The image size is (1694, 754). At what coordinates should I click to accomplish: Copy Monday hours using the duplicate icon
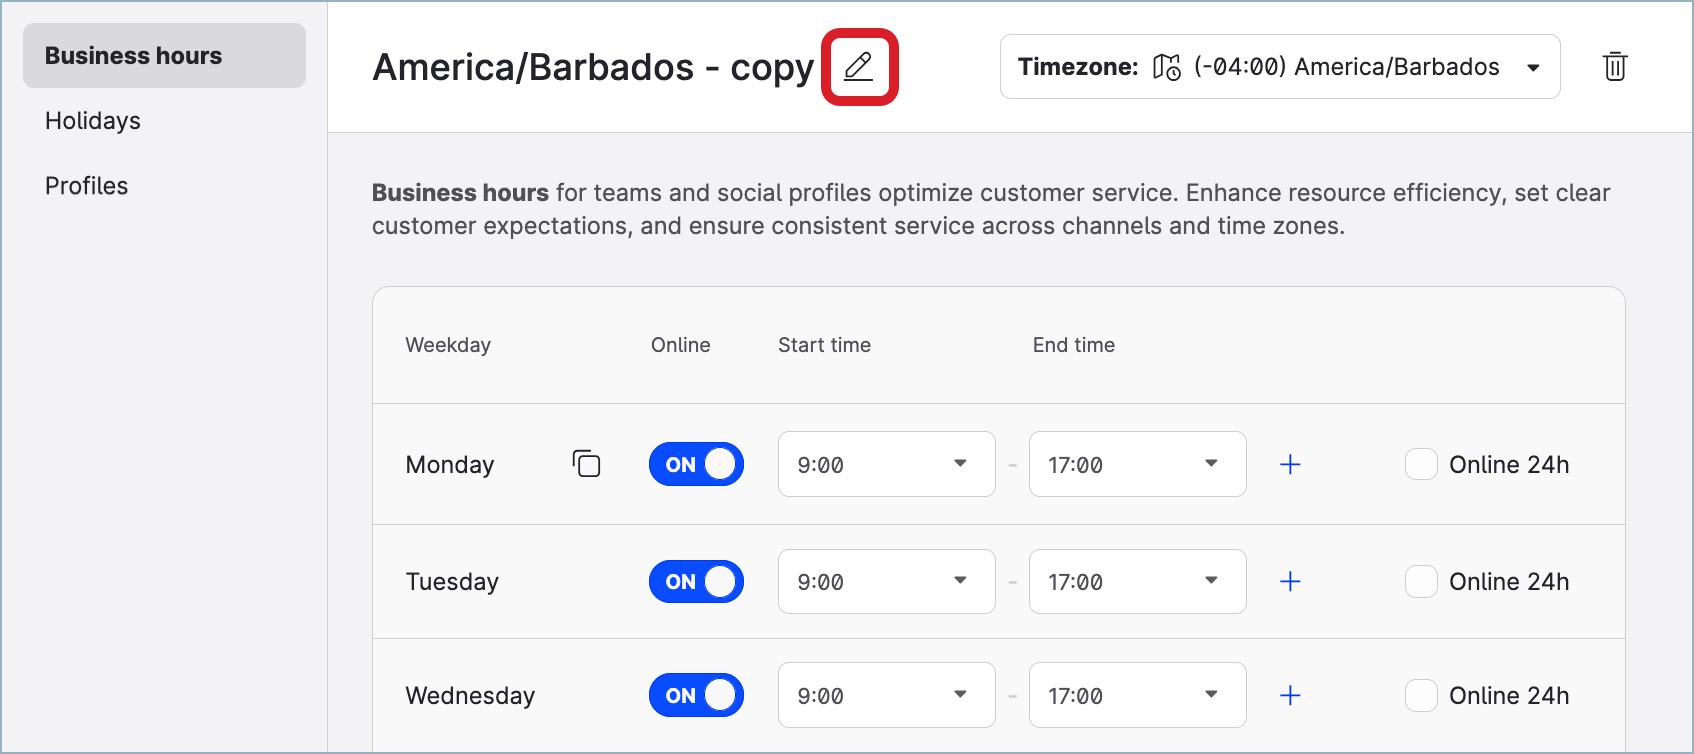586,464
